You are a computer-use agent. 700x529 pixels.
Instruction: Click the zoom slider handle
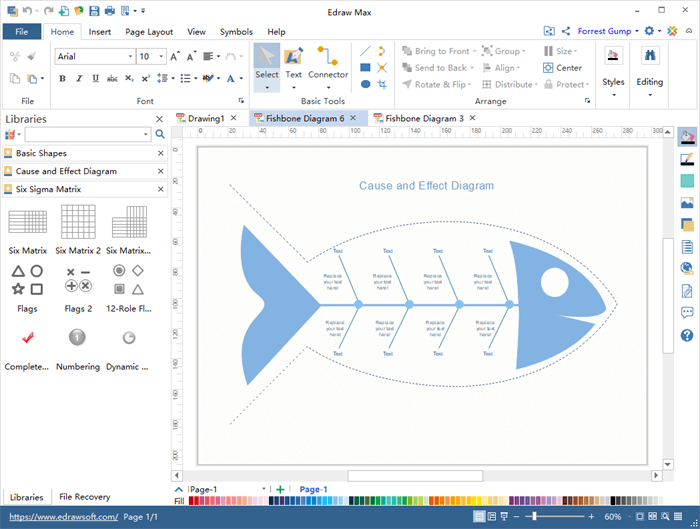click(x=534, y=517)
